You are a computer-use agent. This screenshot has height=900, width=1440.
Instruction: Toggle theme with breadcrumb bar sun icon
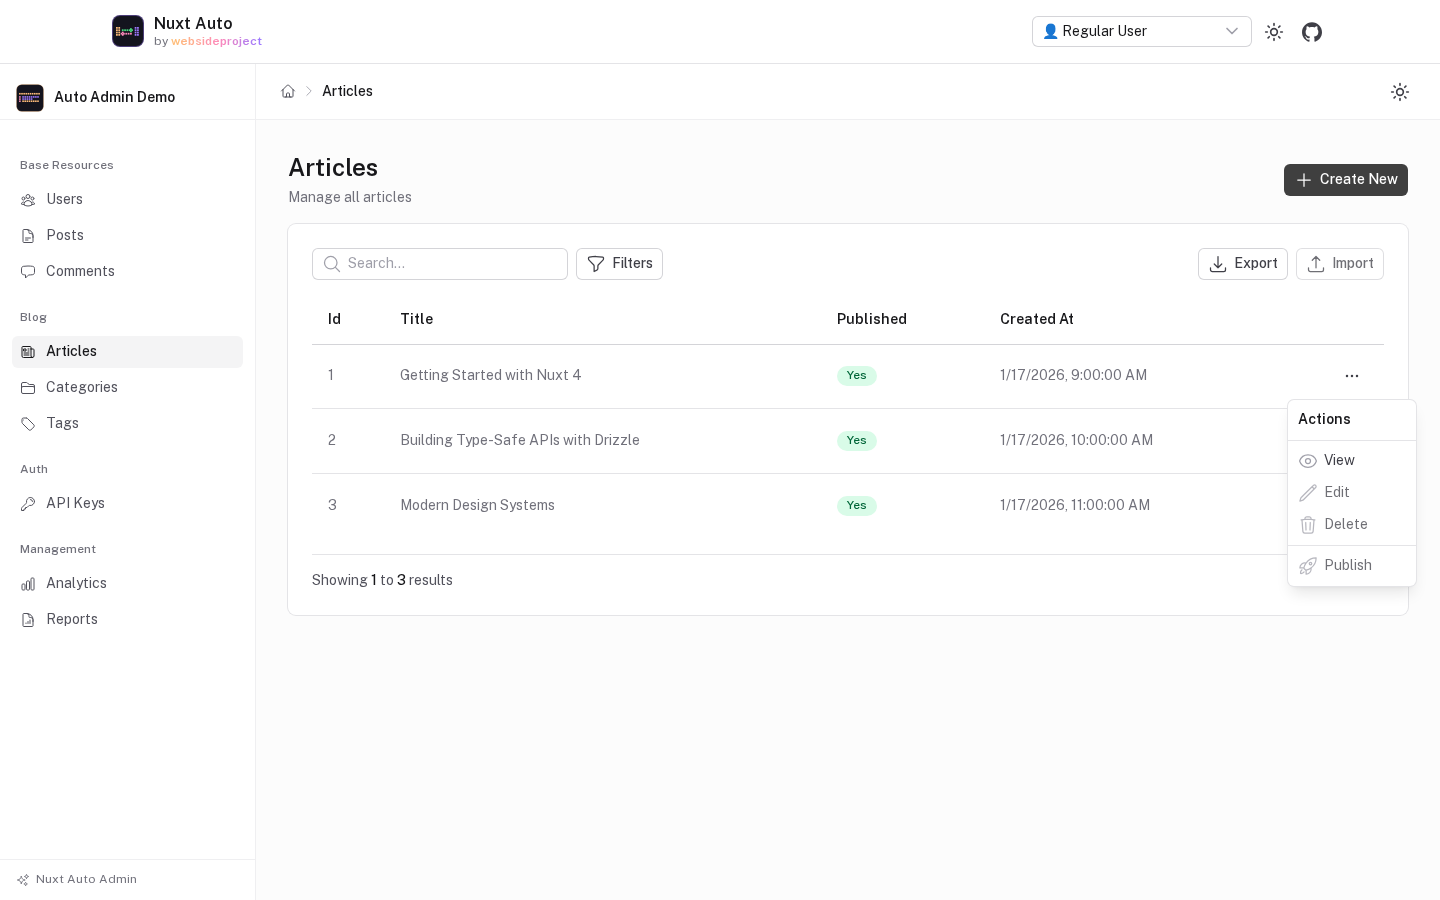(x=1400, y=92)
